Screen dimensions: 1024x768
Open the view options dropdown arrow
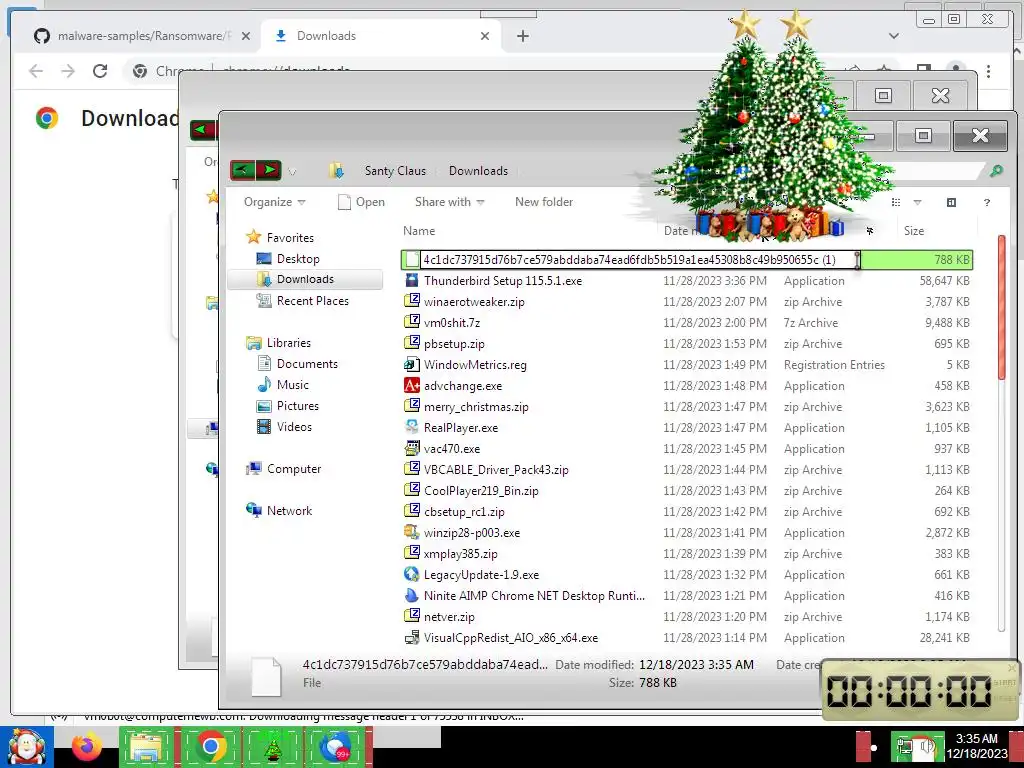pos(917,202)
